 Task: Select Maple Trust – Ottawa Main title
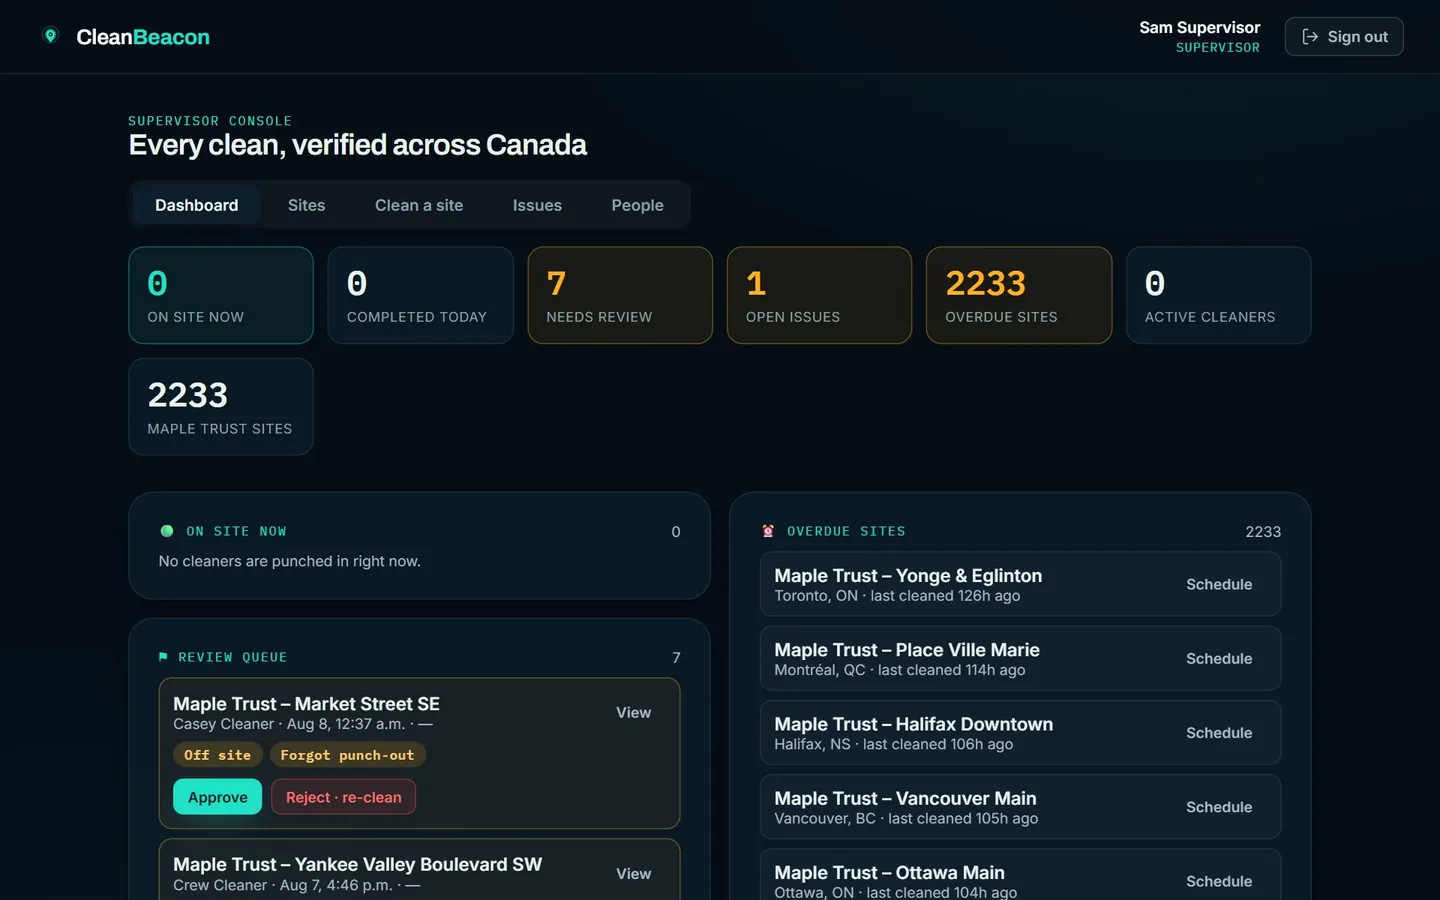pyautogui.click(x=890, y=872)
